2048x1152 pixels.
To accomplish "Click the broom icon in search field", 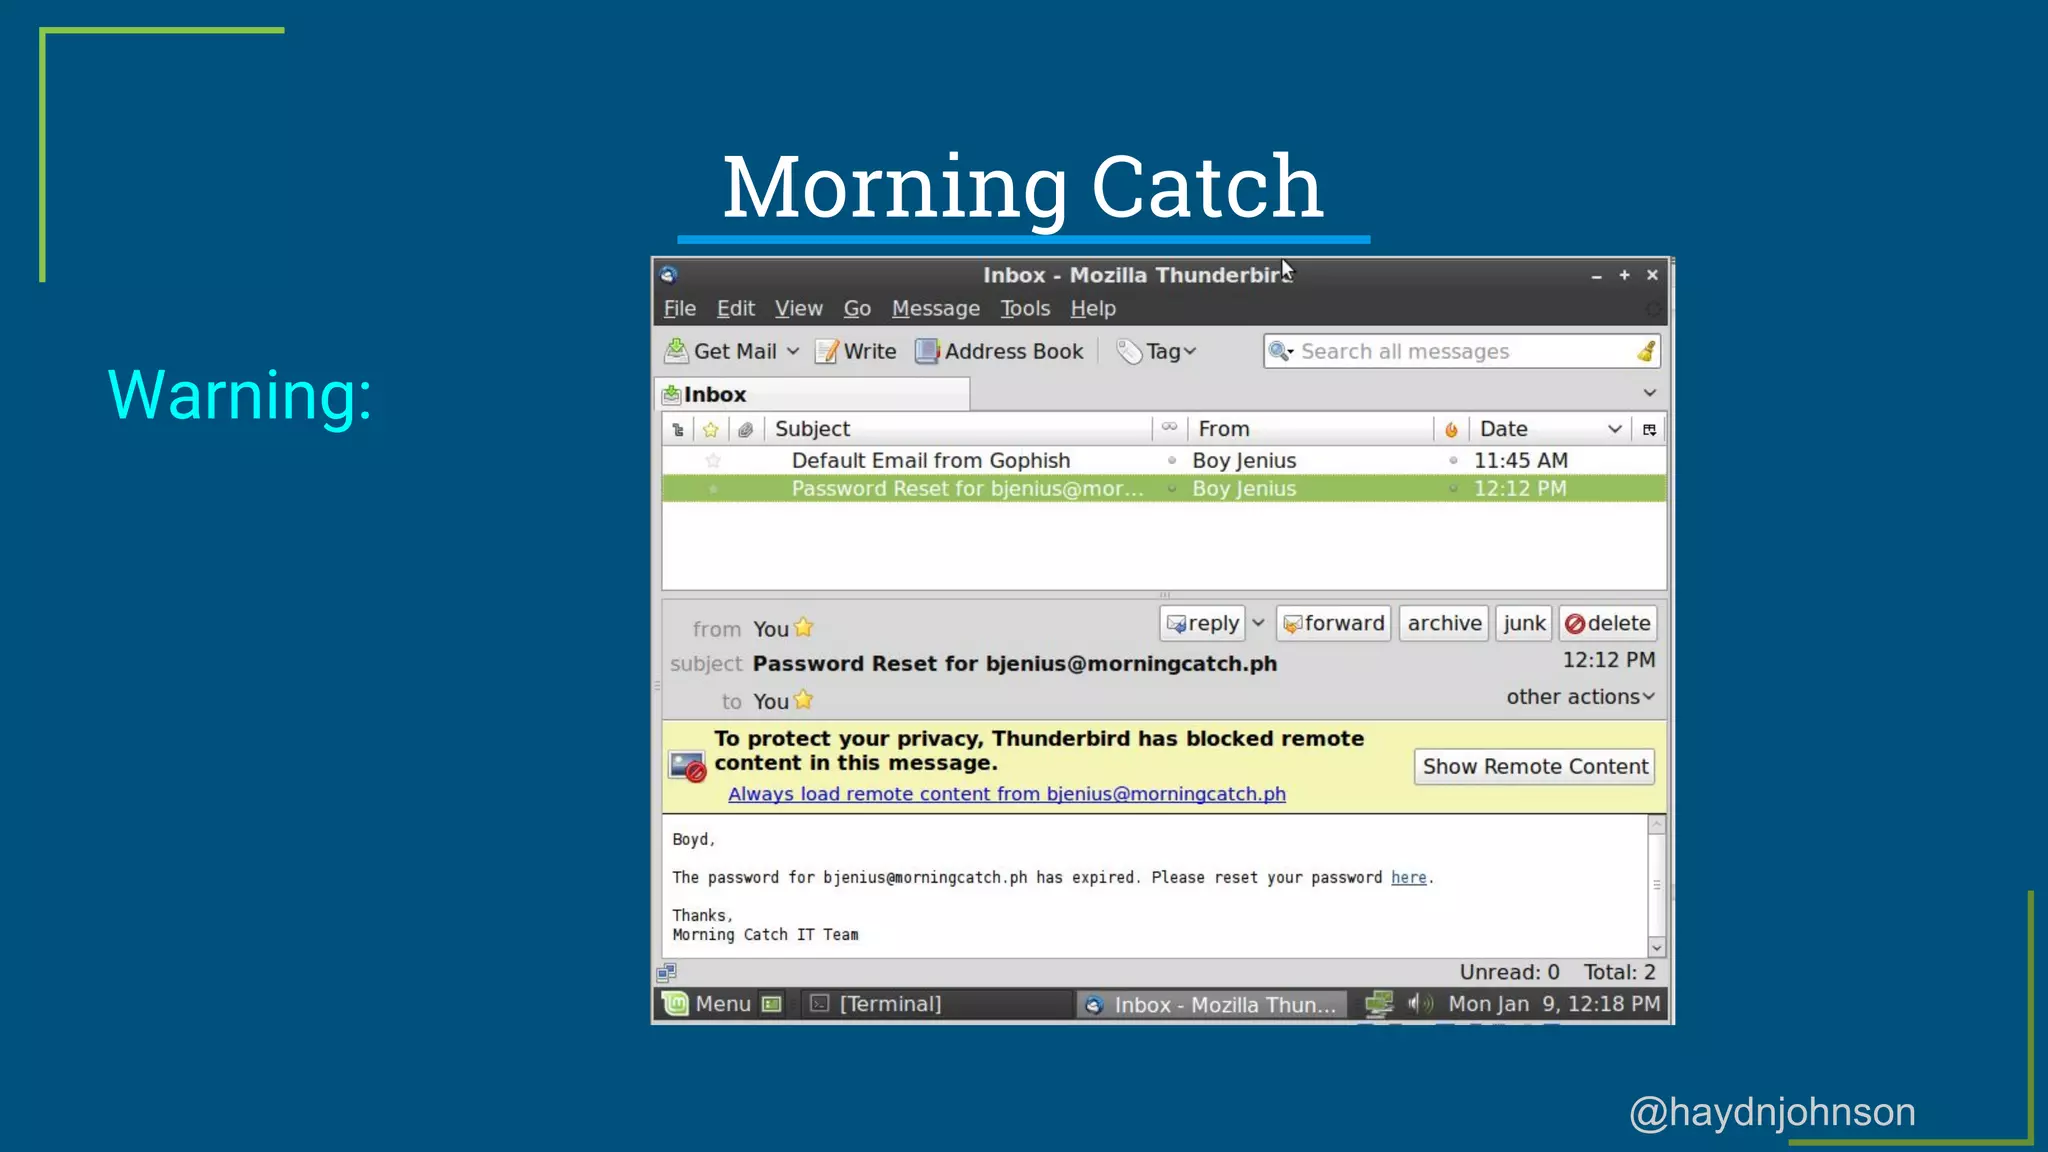I will click(1646, 351).
